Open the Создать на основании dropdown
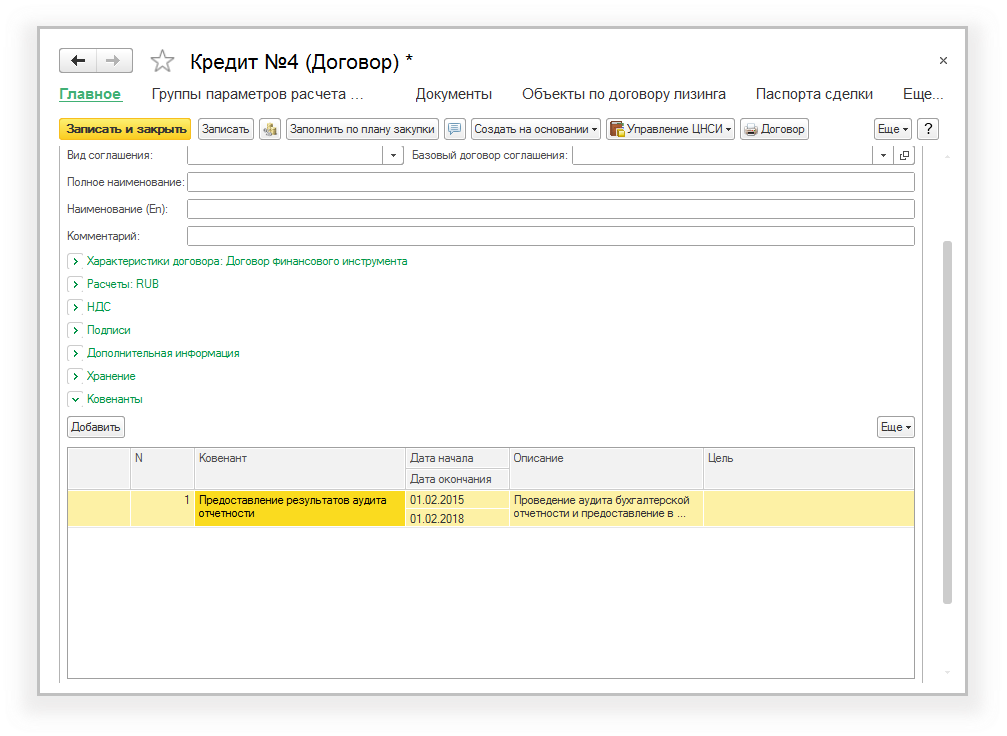This screenshot has width=1007, height=736. click(x=536, y=129)
